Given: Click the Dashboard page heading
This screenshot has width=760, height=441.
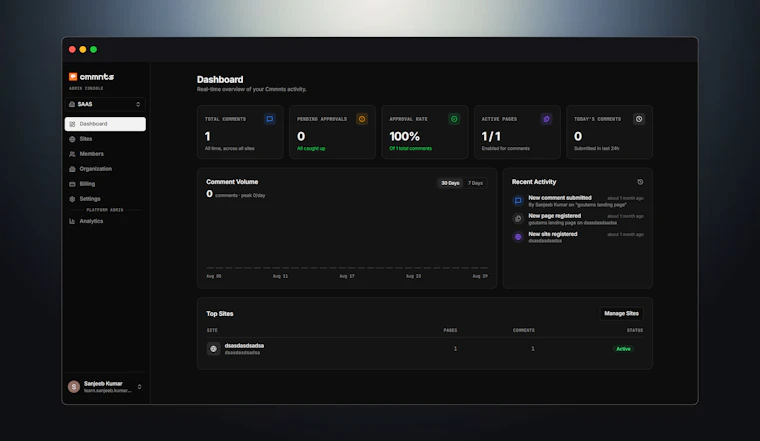Looking at the screenshot, I should [220, 79].
